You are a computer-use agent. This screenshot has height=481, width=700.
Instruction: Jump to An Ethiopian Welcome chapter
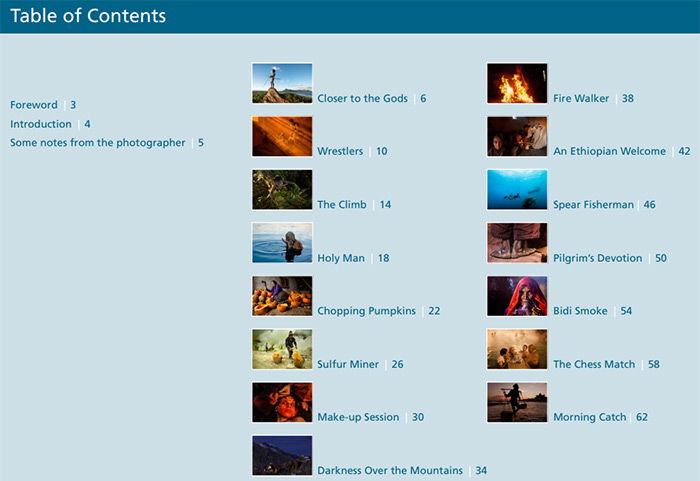point(609,151)
